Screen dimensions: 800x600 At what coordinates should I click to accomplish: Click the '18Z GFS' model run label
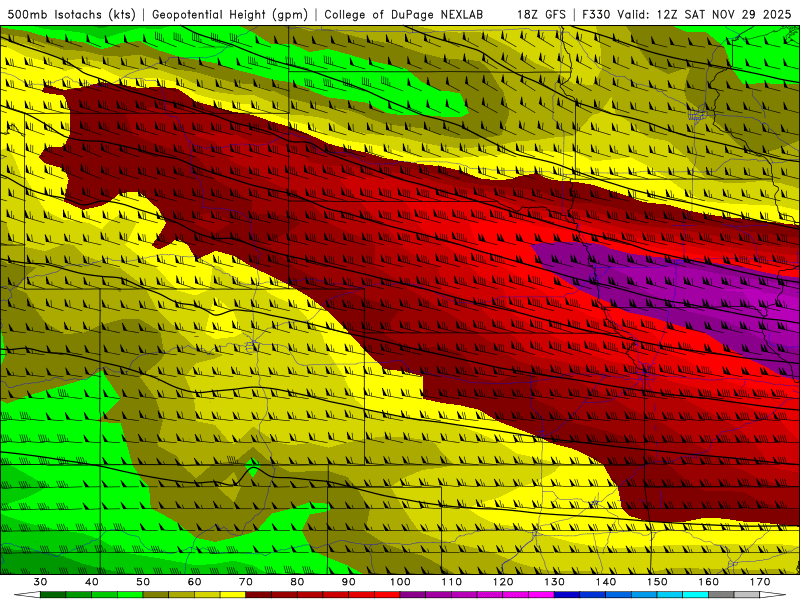[541, 14]
